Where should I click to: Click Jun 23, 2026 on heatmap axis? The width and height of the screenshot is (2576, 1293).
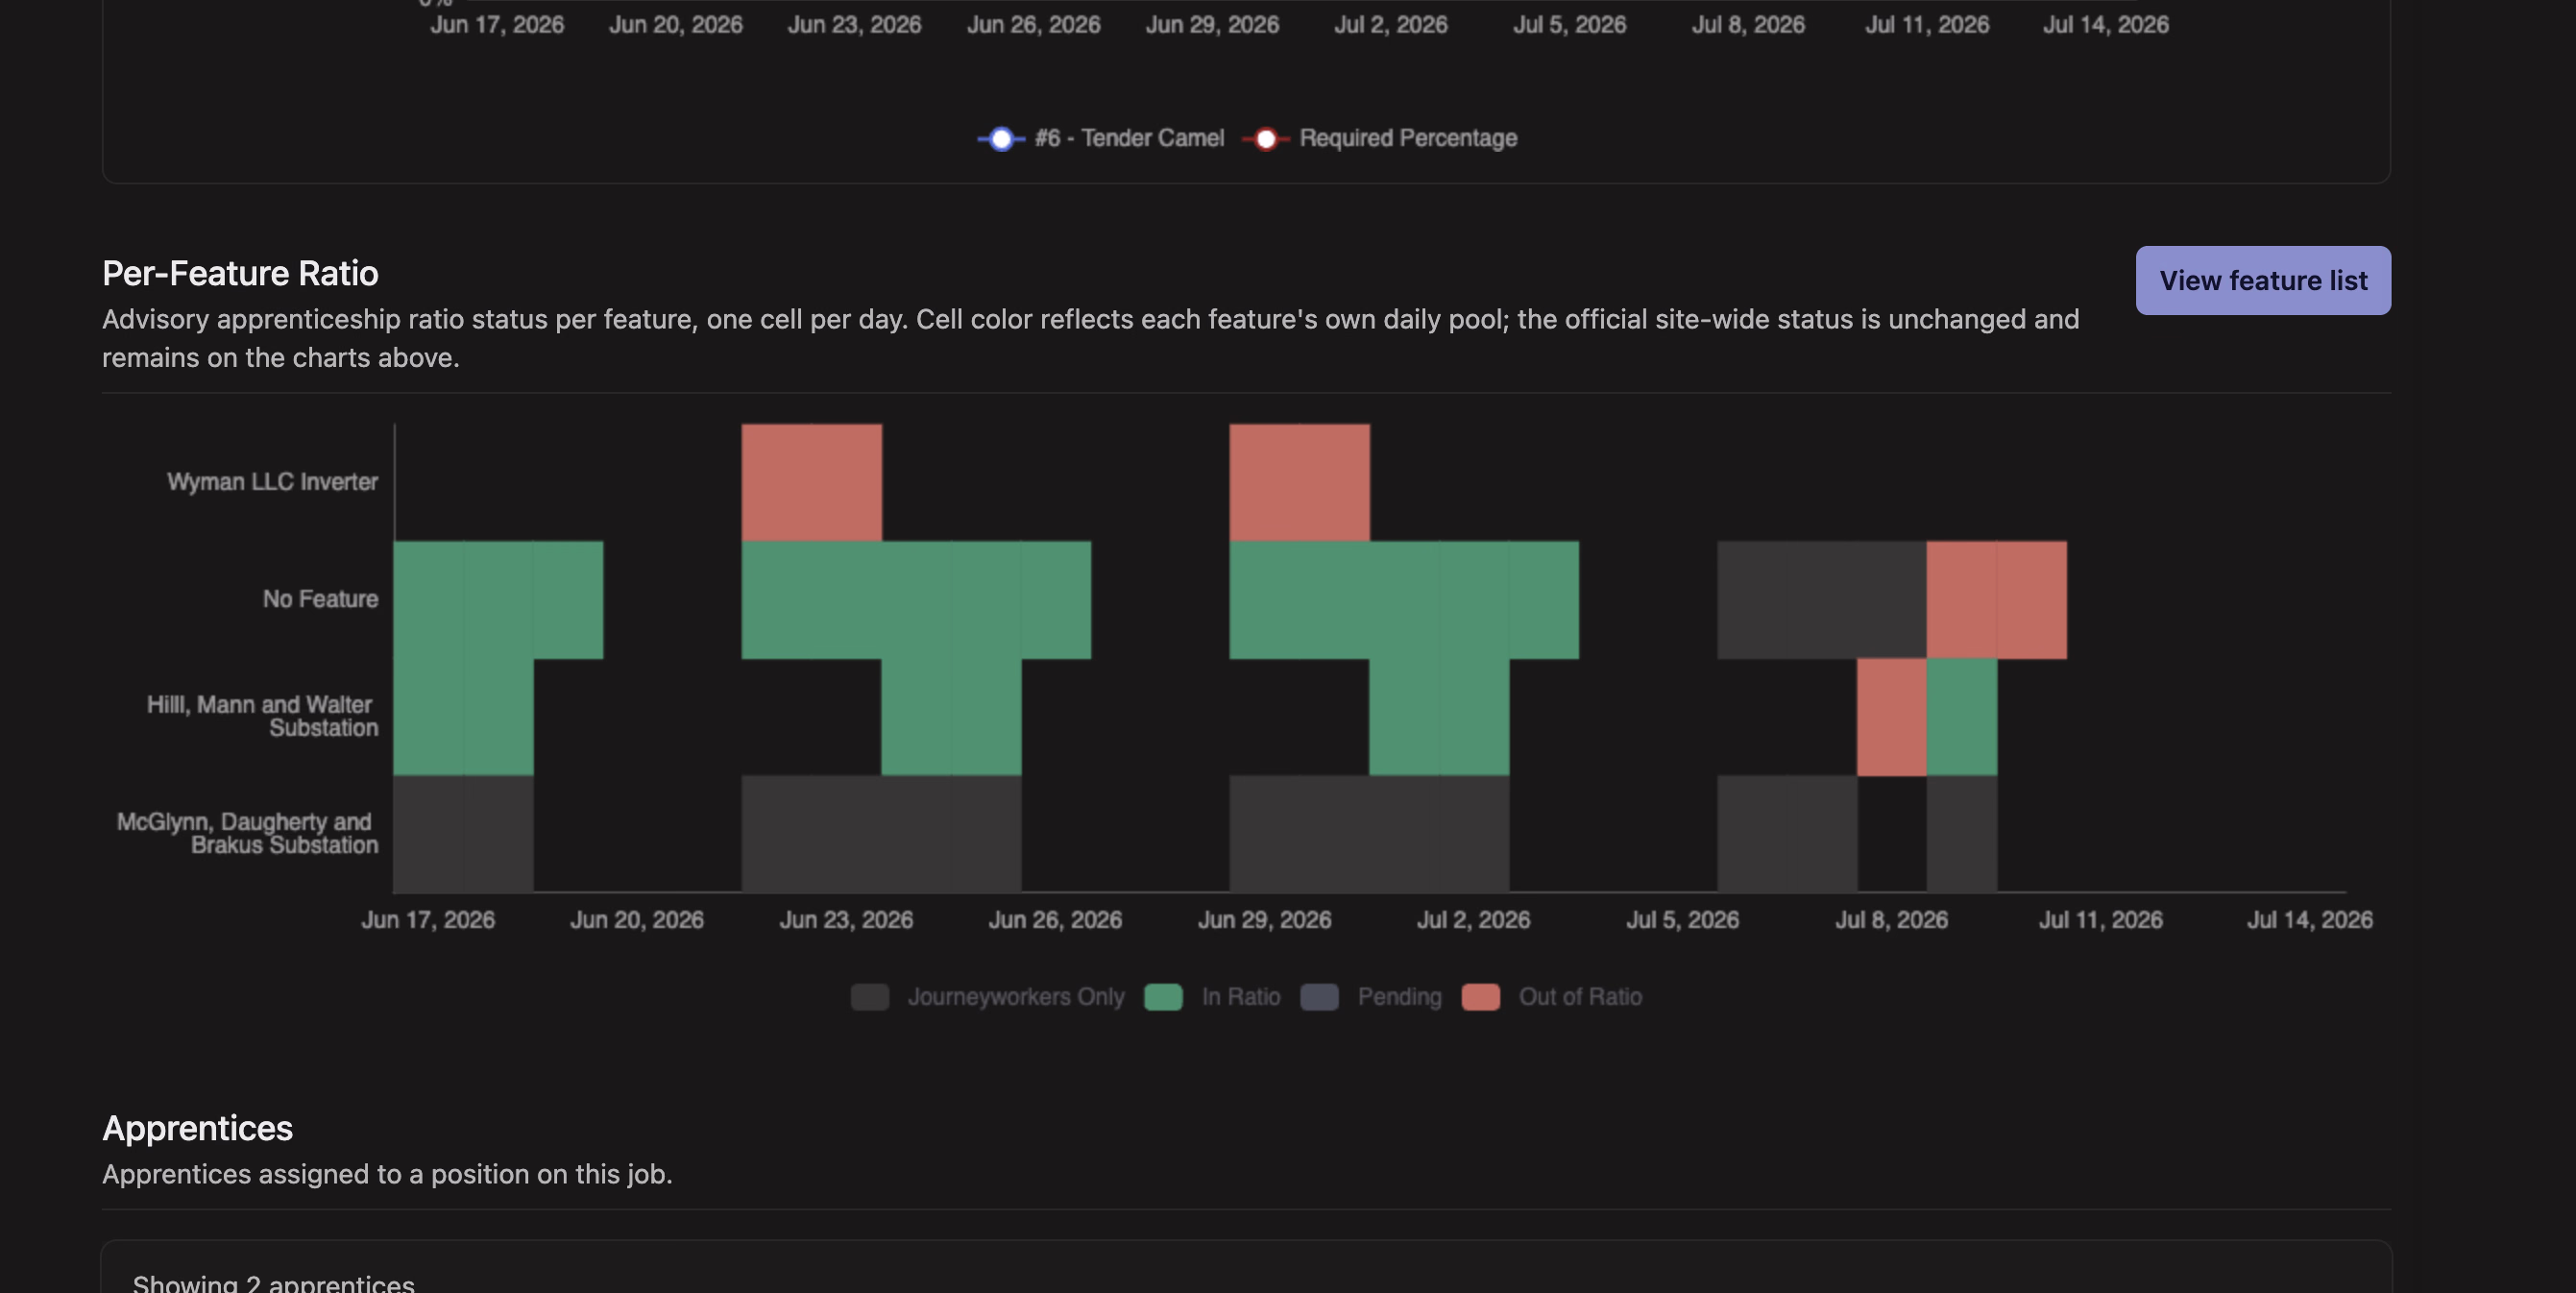(846, 920)
